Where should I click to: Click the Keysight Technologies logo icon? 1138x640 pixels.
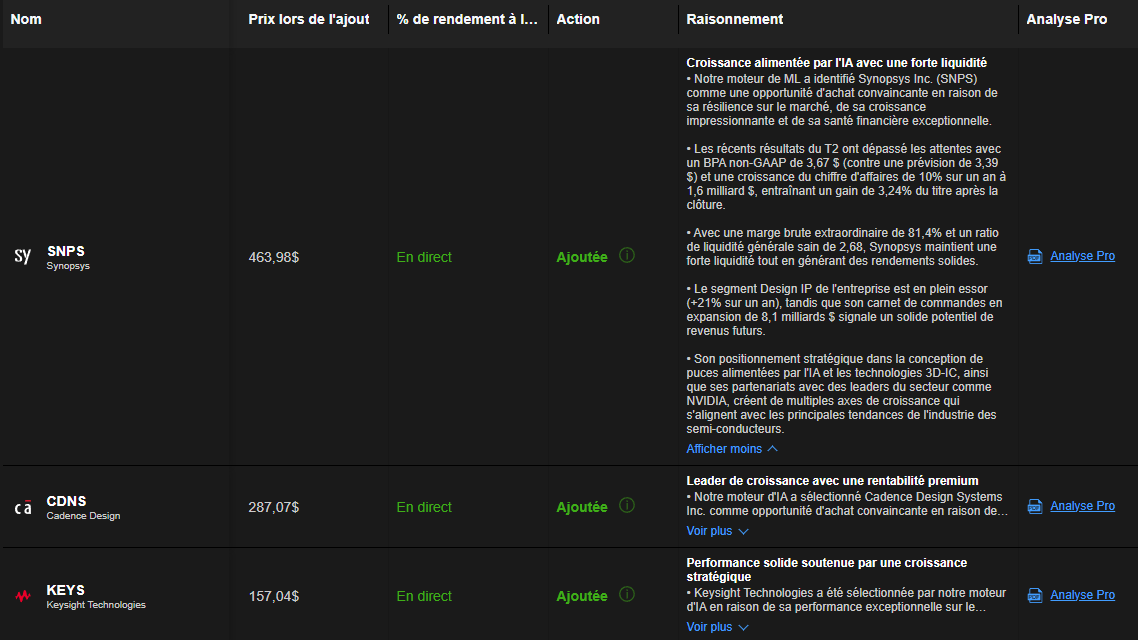[22, 596]
